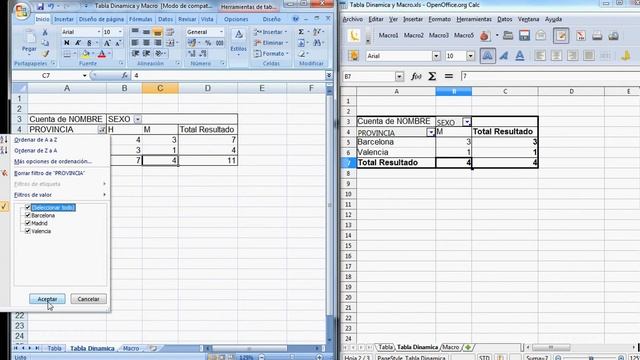Open Excel Name Box dropdown arrow
Screen dimensions: 640x360
pyautogui.click(x=84, y=76)
